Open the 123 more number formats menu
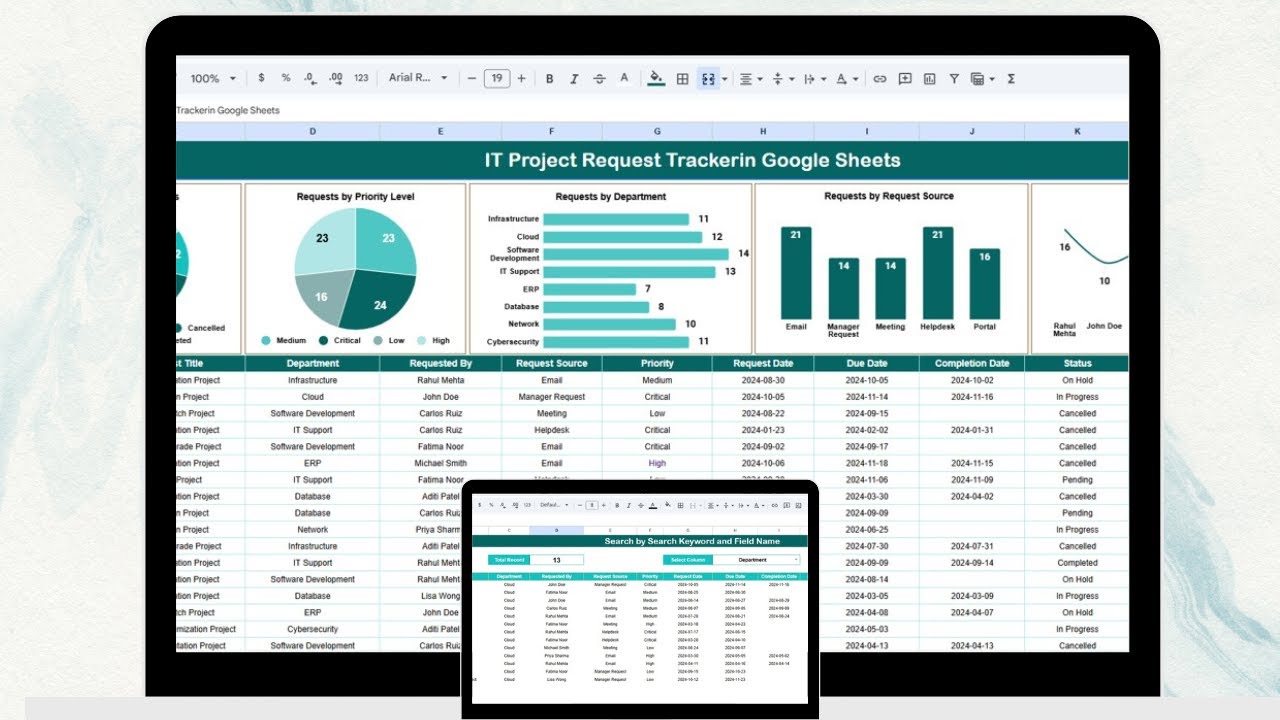The width and height of the screenshot is (1280, 720). click(x=361, y=78)
